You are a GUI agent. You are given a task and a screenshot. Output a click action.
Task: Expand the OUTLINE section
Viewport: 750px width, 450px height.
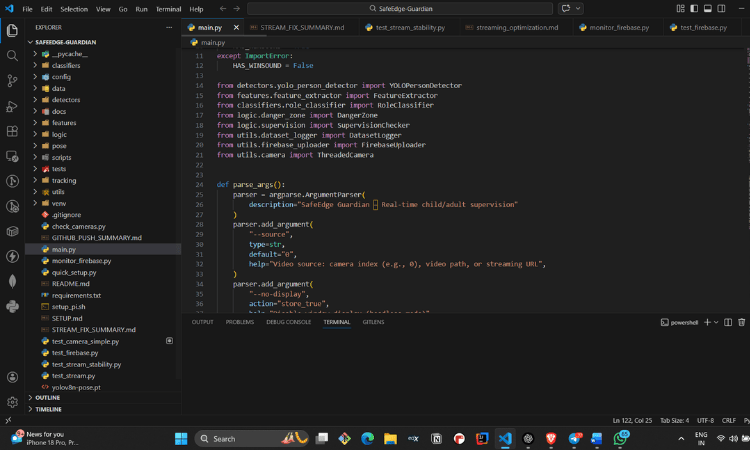coord(47,397)
